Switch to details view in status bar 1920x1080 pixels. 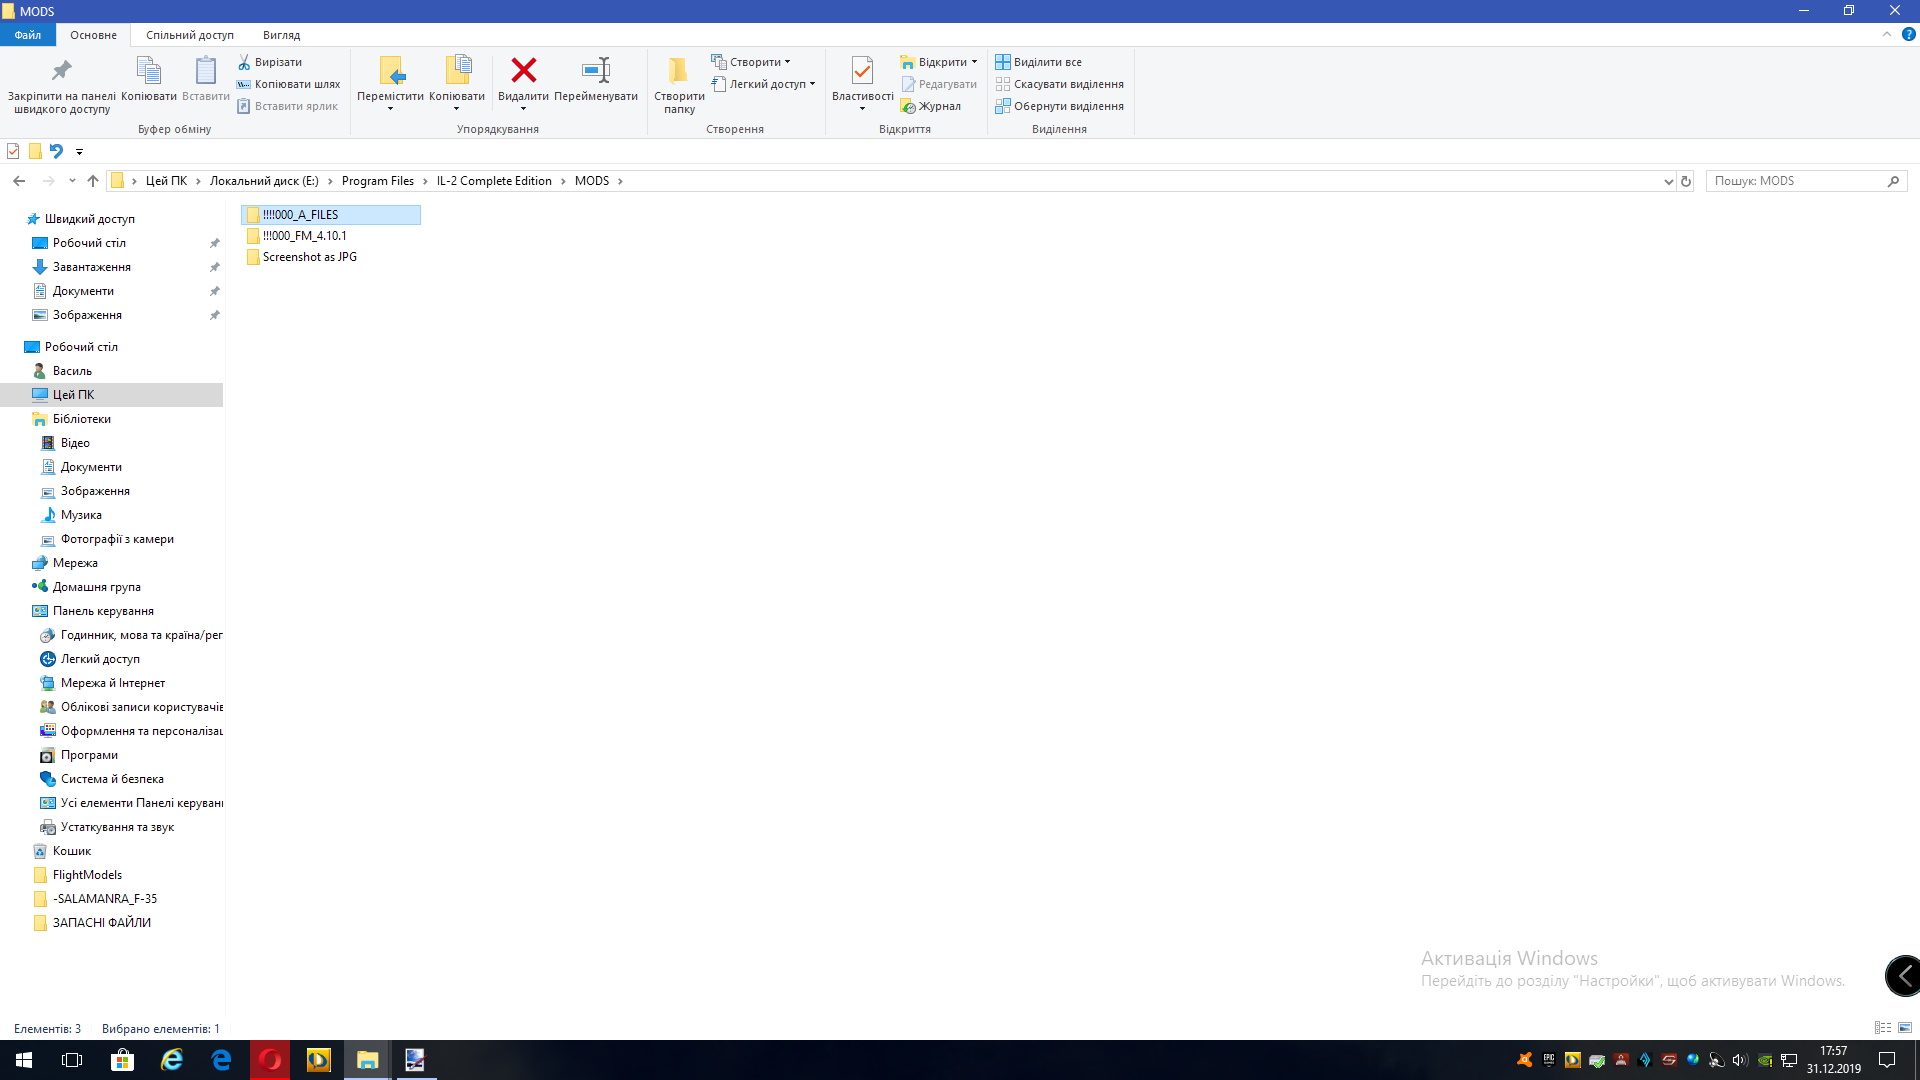coord(1883,1028)
